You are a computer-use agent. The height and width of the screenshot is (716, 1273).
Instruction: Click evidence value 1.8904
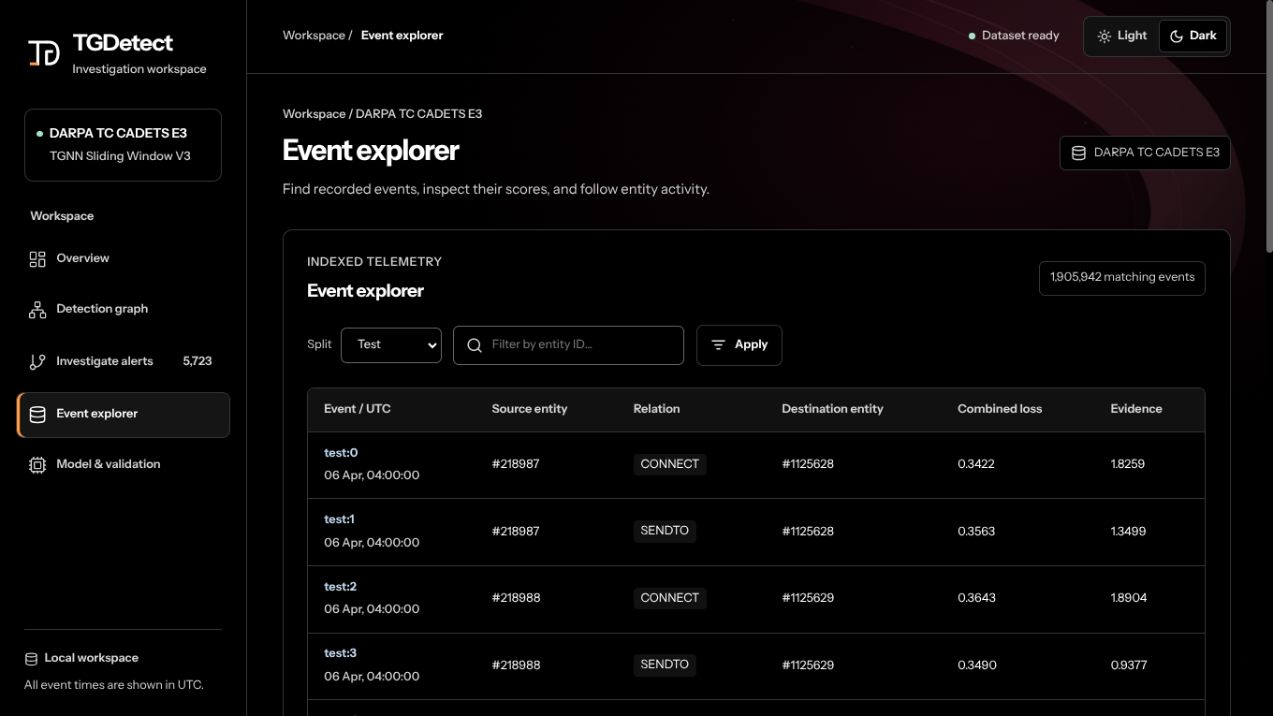pyautogui.click(x=1129, y=598)
